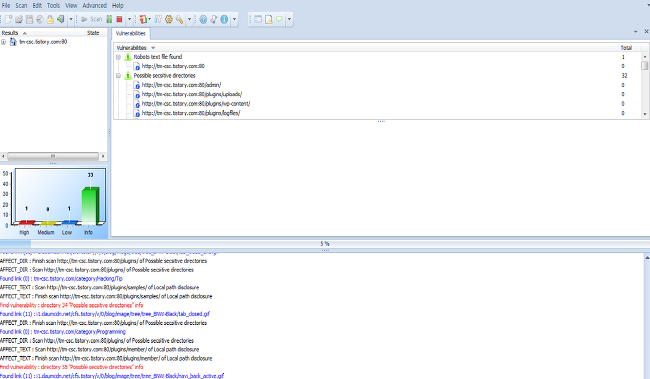Collapse the Robots text file found group
The height and width of the screenshot is (379, 650).
(x=119, y=57)
